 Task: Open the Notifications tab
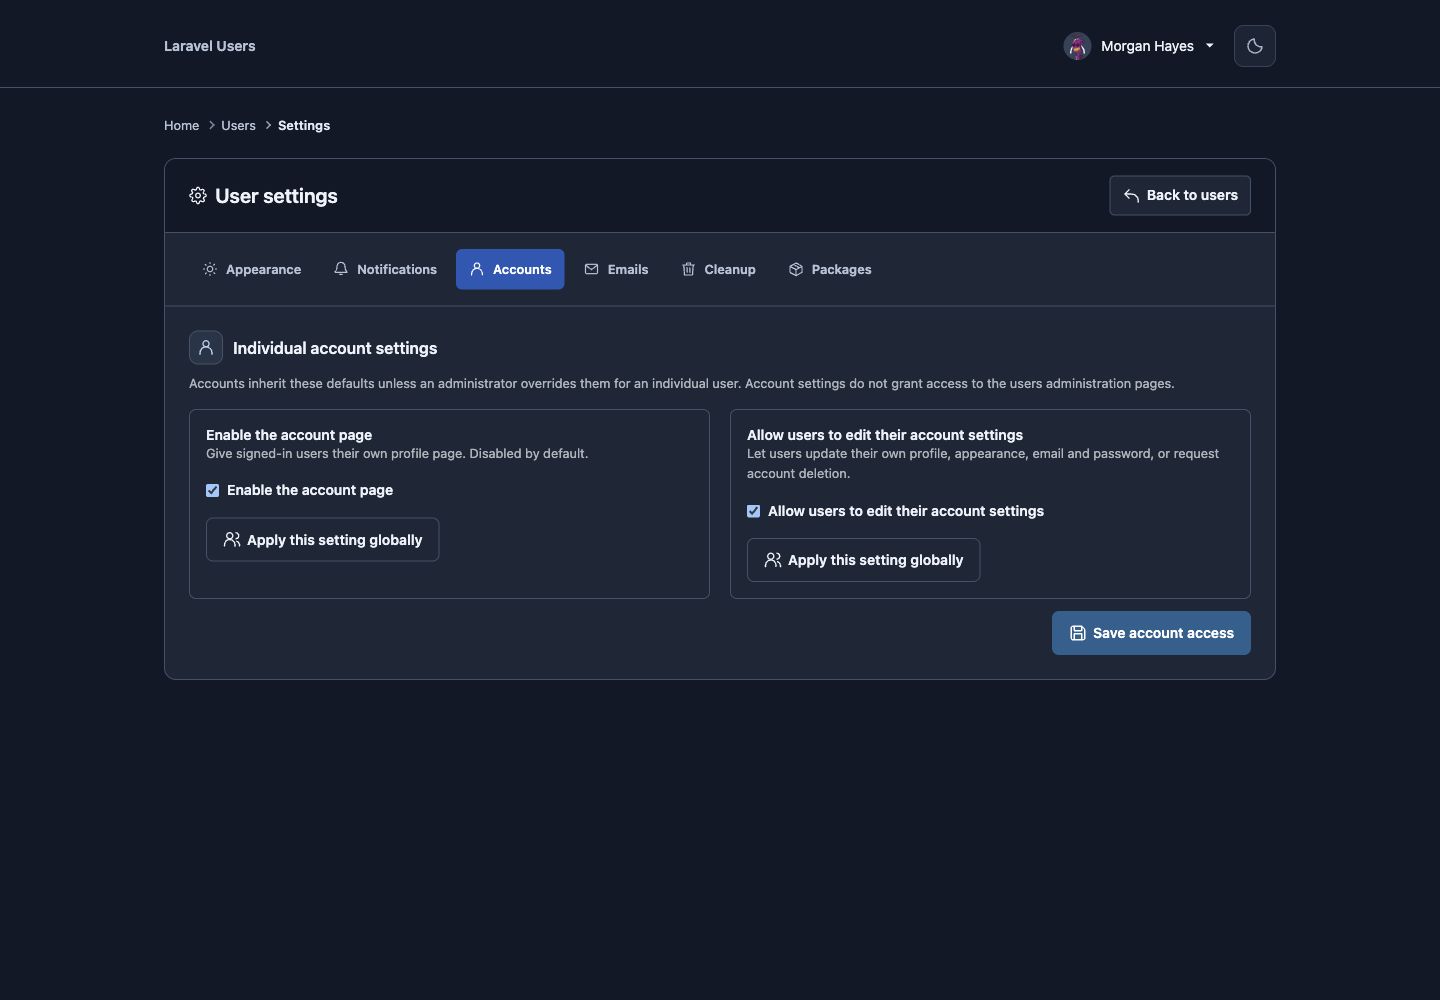385,269
